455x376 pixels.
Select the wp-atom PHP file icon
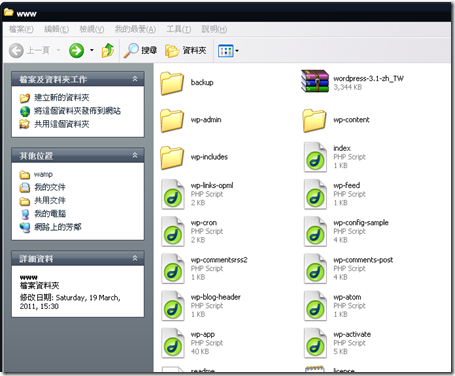[x=315, y=306]
